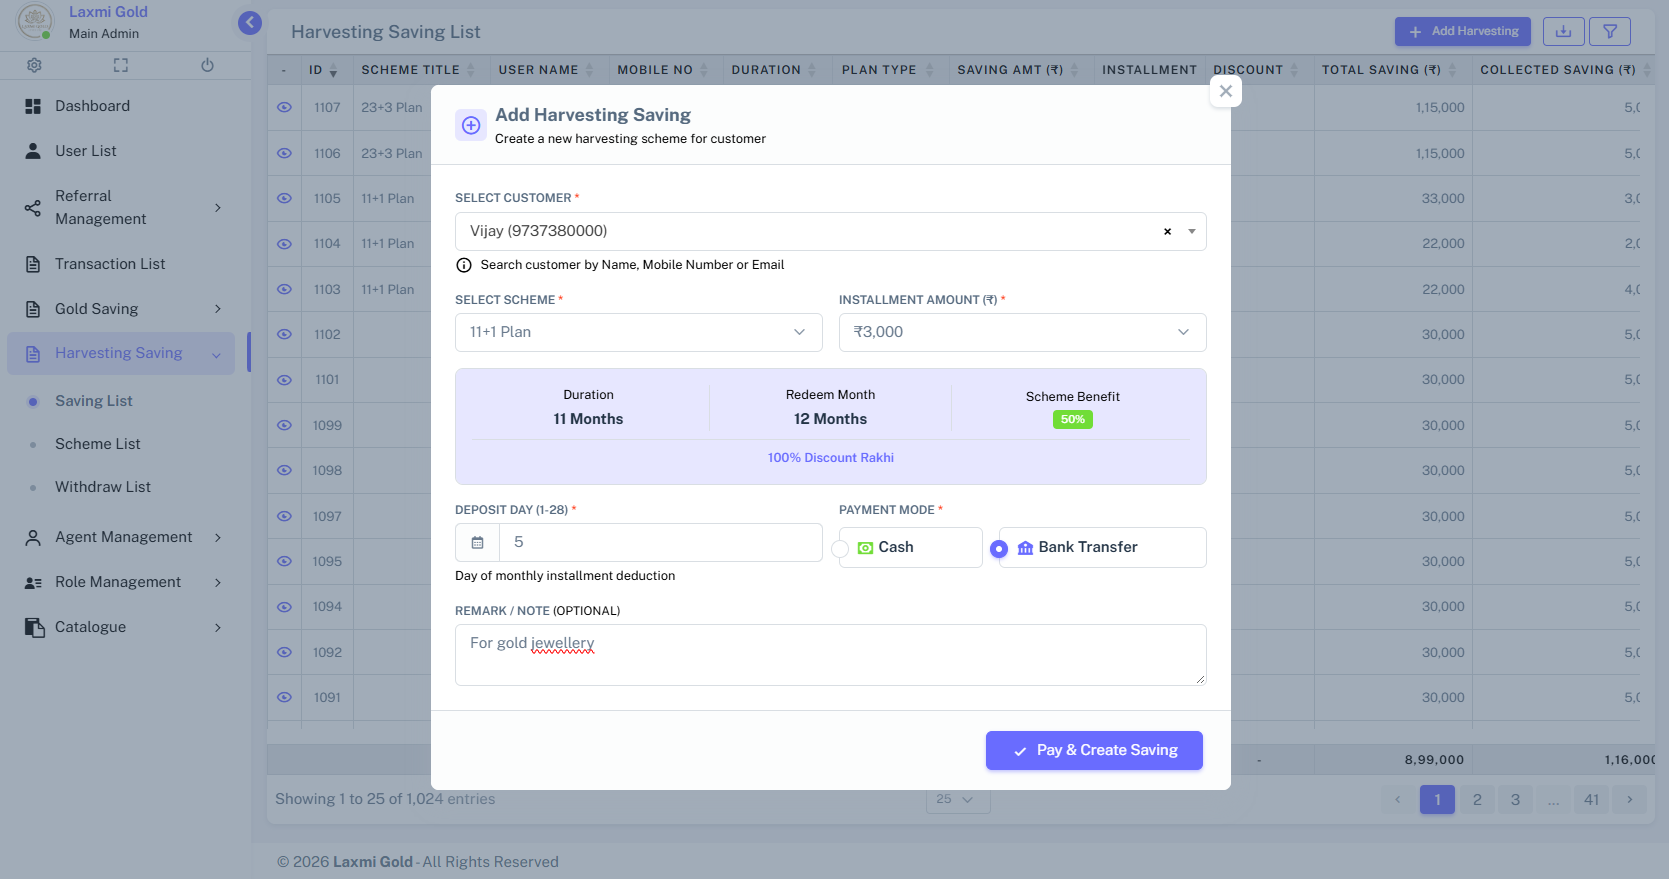Click Add Harvesting button

[1463, 31]
